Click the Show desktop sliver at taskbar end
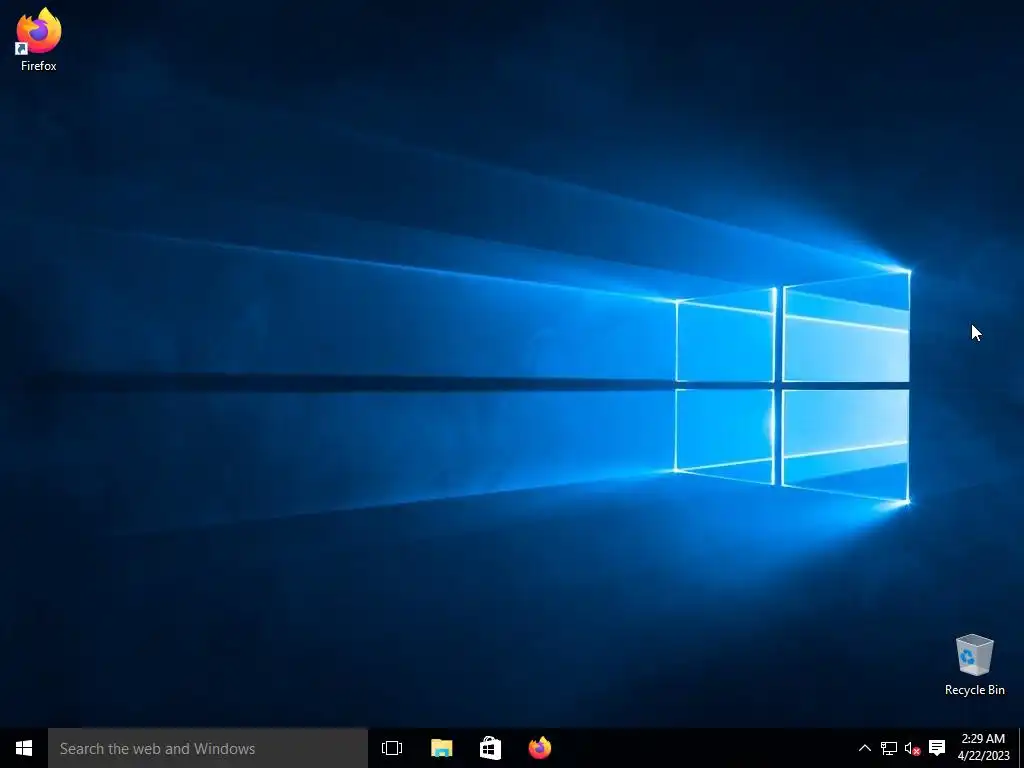The width and height of the screenshot is (1024, 768). [x=1021, y=748]
